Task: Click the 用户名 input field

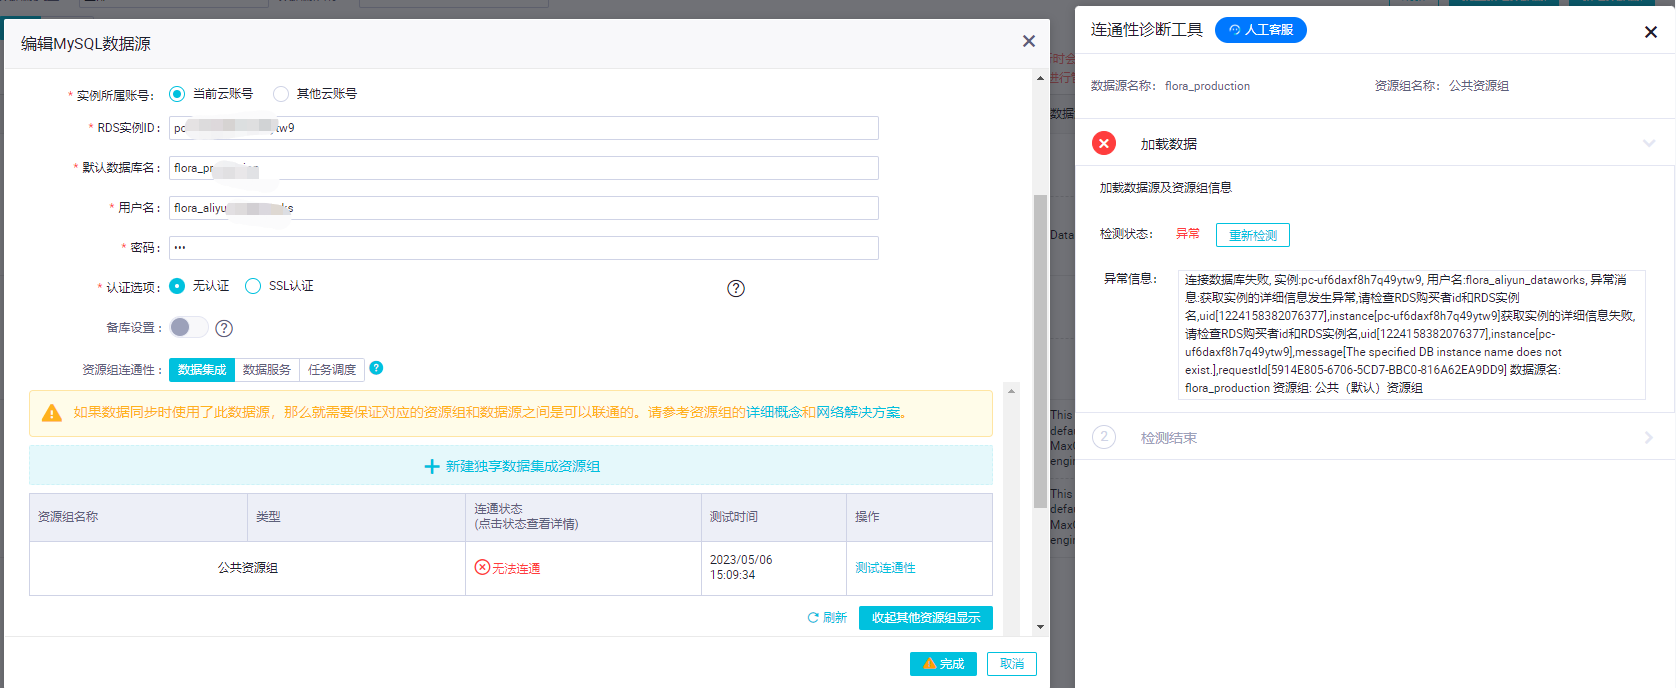Action: (x=523, y=208)
